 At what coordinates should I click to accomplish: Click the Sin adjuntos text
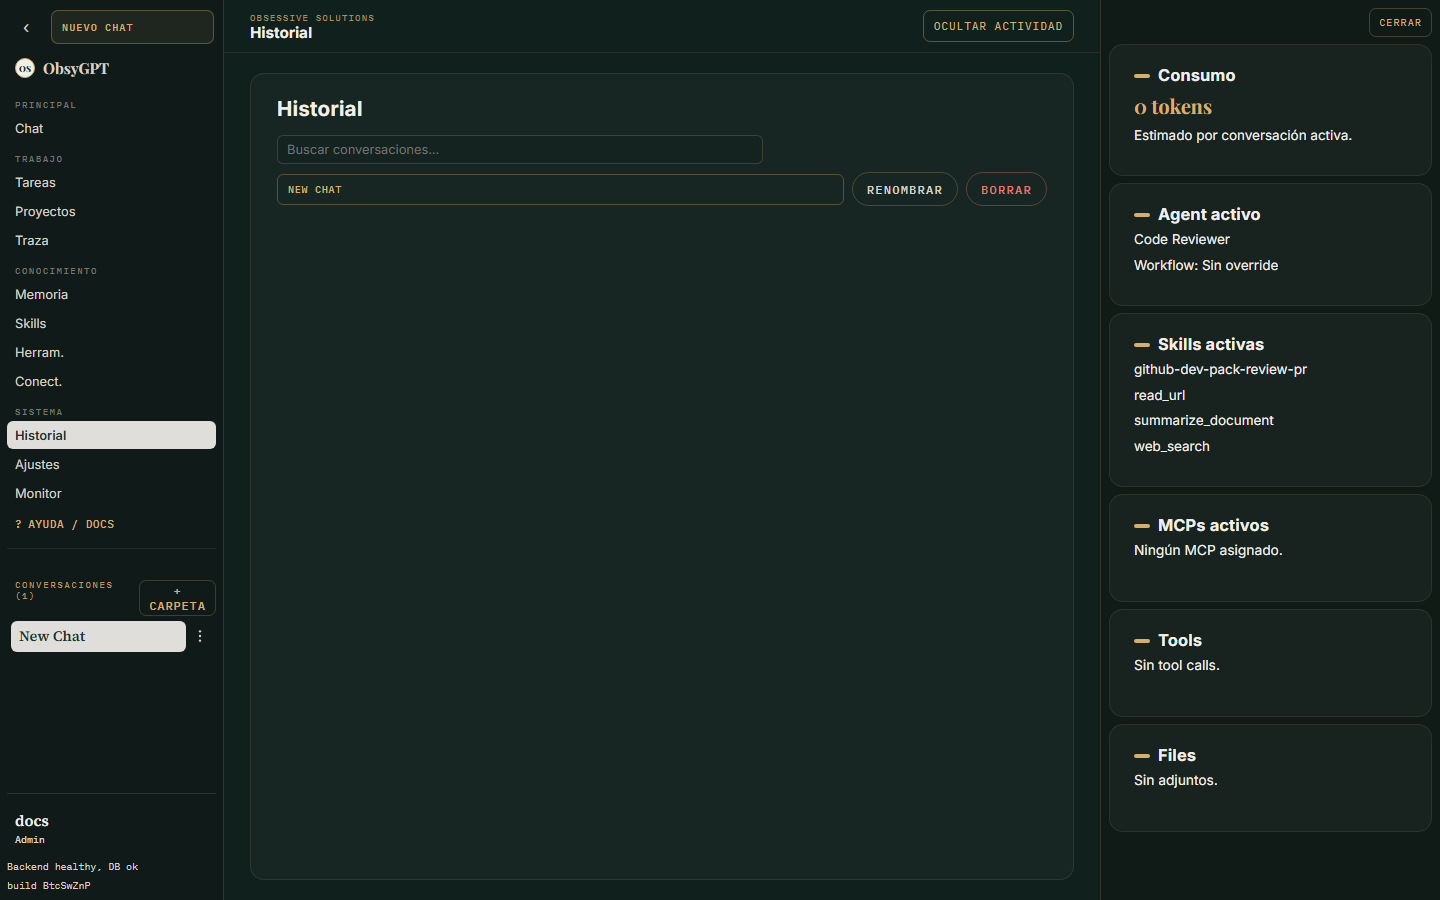click(1176, 781)
